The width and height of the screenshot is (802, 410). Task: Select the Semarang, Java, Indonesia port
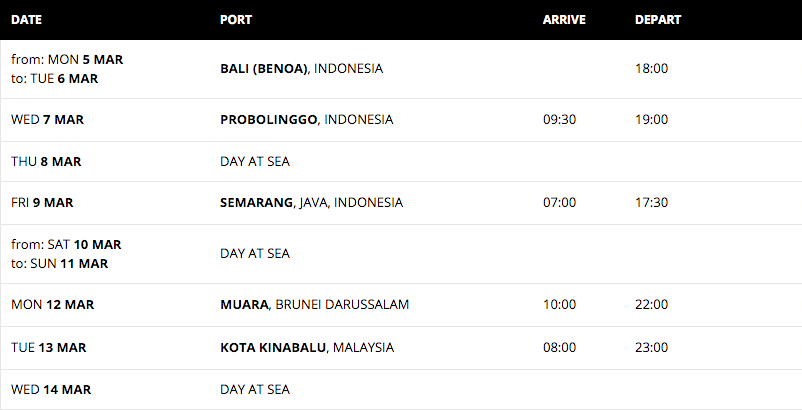pos(311,202)
